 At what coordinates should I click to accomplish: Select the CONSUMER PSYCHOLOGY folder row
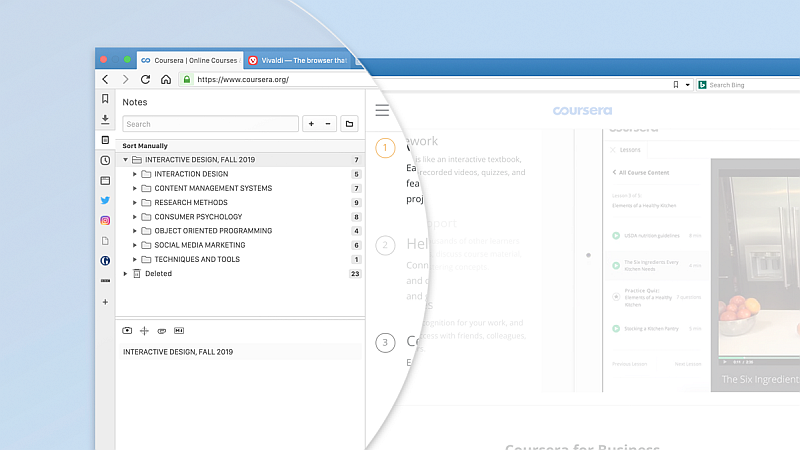[240, 217]
